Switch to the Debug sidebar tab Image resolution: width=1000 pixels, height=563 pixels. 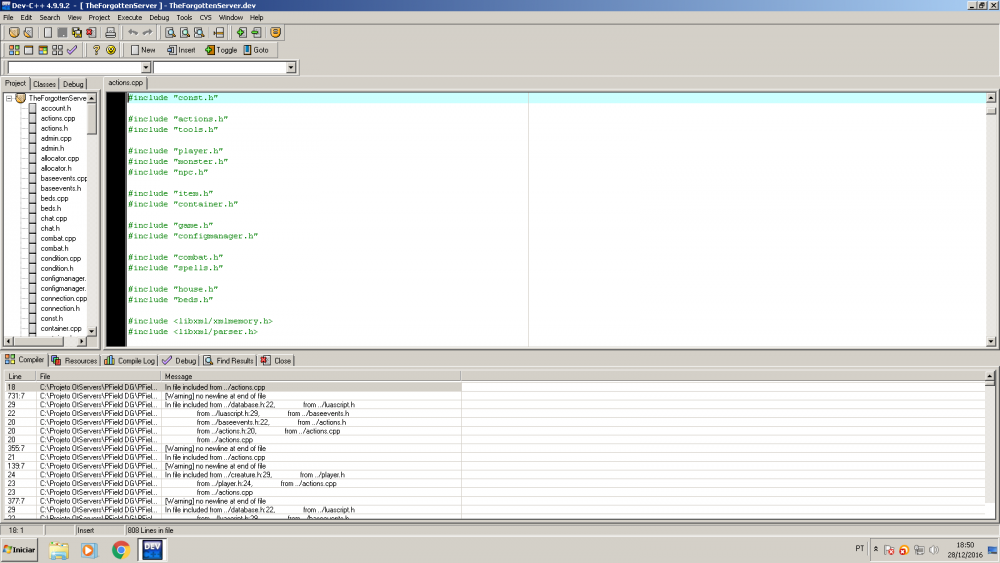73,84
